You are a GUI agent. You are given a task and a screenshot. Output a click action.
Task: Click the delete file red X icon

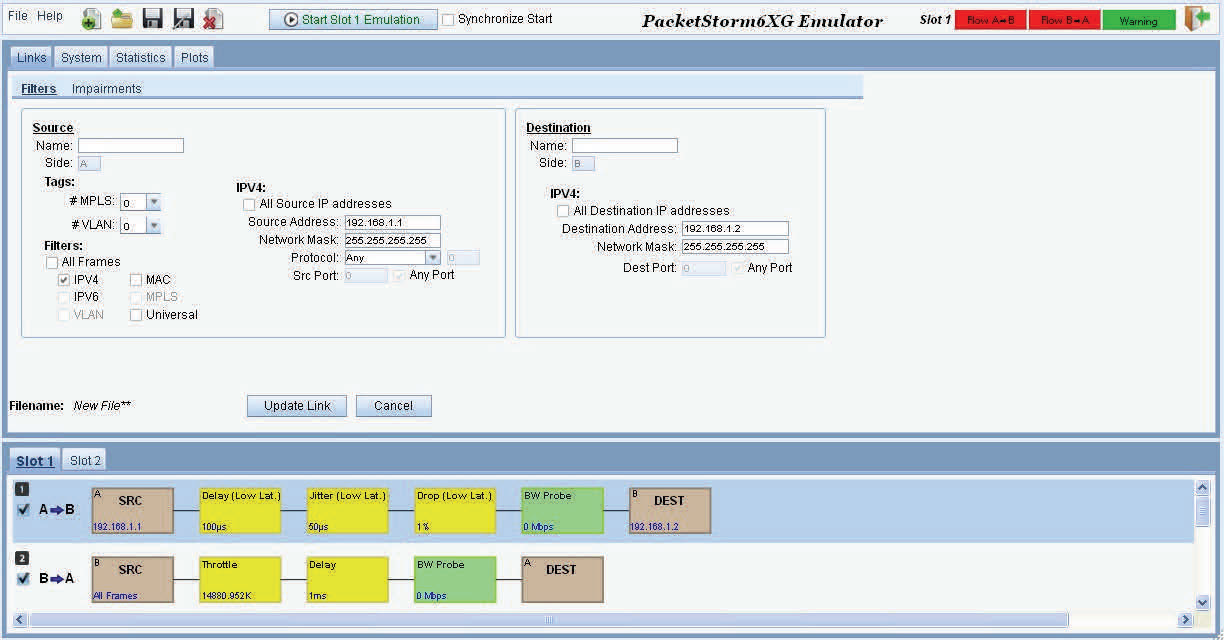point(213,19)
